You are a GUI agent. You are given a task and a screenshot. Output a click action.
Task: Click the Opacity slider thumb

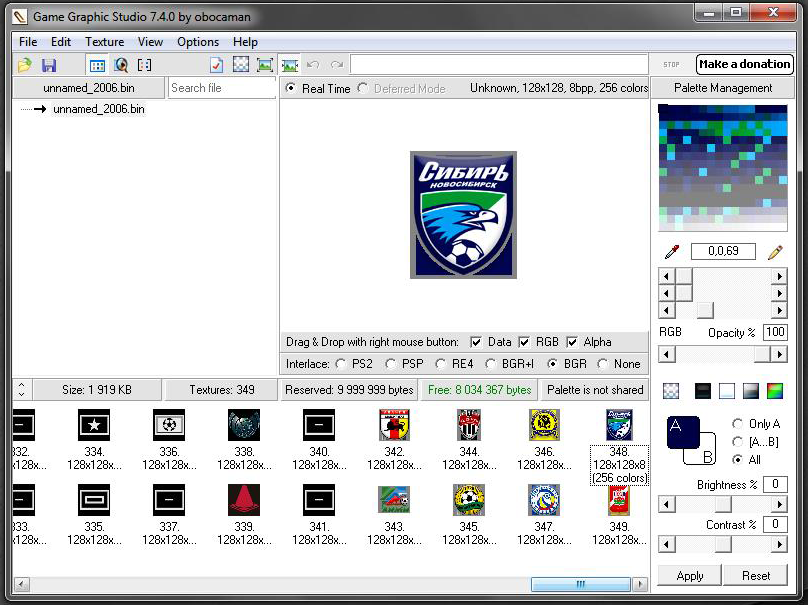(x=762, y=354)
